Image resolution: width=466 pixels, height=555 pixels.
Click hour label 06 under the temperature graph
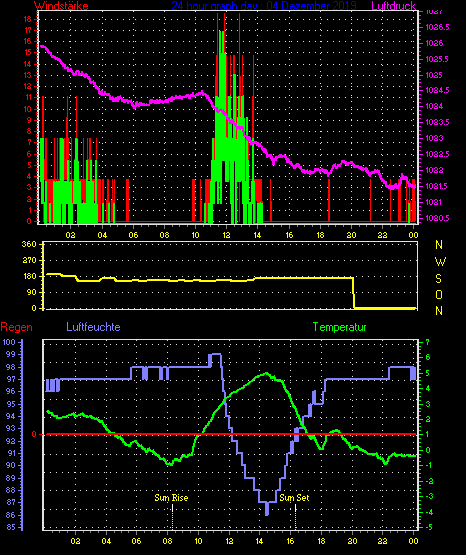[137, 541]
